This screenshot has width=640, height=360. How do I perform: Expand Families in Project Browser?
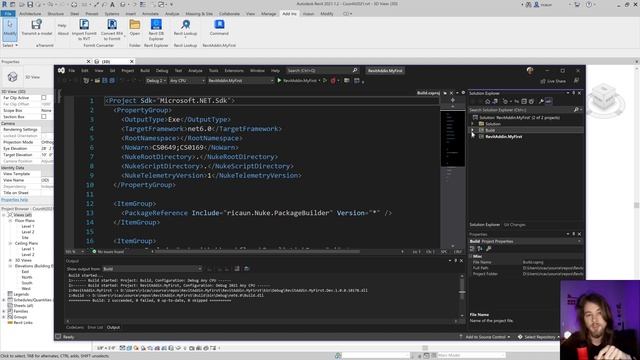tap(4, 311)
